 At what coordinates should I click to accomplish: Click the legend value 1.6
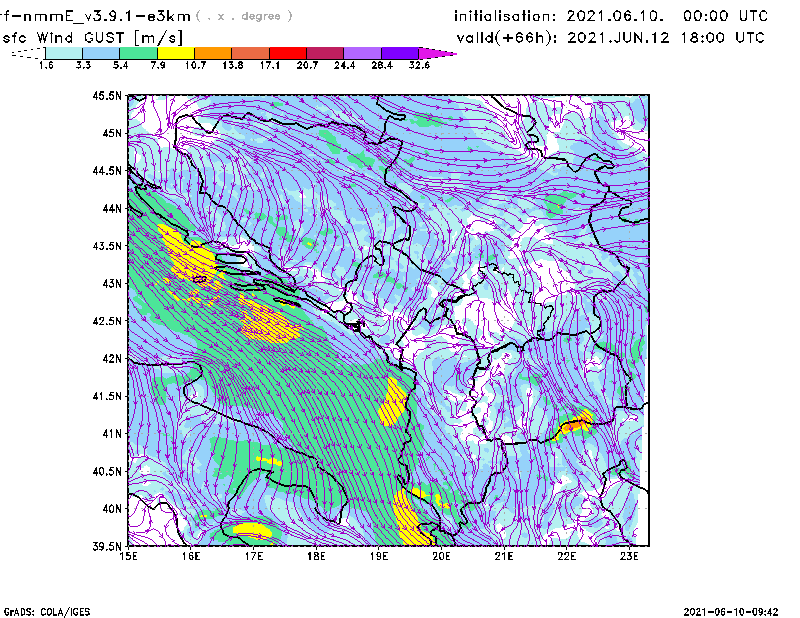[x=46, y=65]
